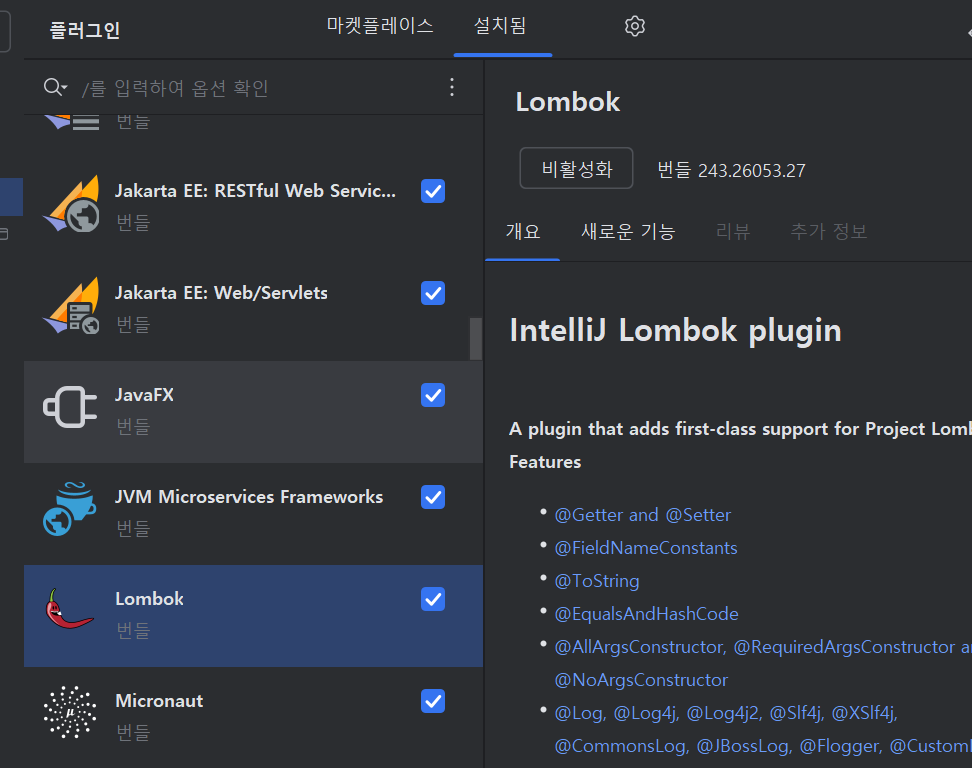Select Jakarta EE: Web/Servlets plugin name
This screenshot has height=768, width=972.
pos(221,293)
